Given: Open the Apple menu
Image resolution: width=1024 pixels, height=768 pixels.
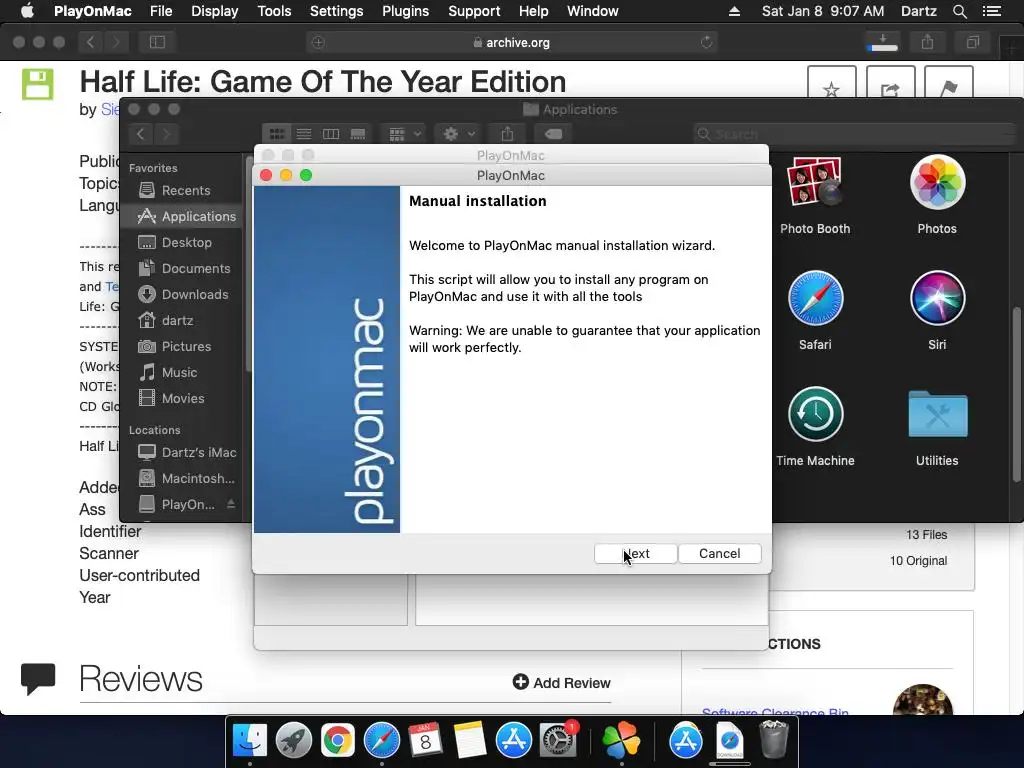Looking at the screenshot, I should [x=27, y=11].
